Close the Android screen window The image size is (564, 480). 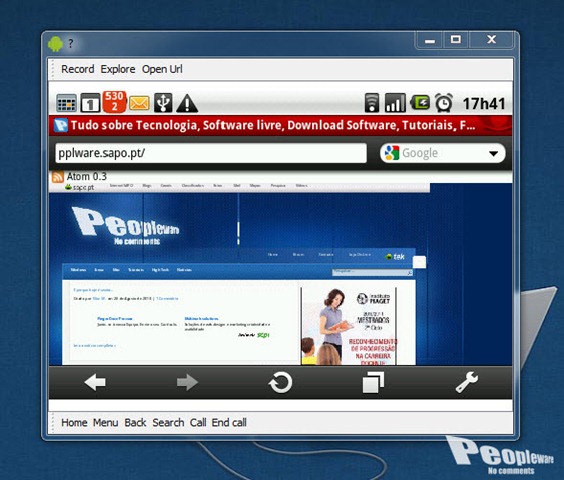click(x=491, y=39)
